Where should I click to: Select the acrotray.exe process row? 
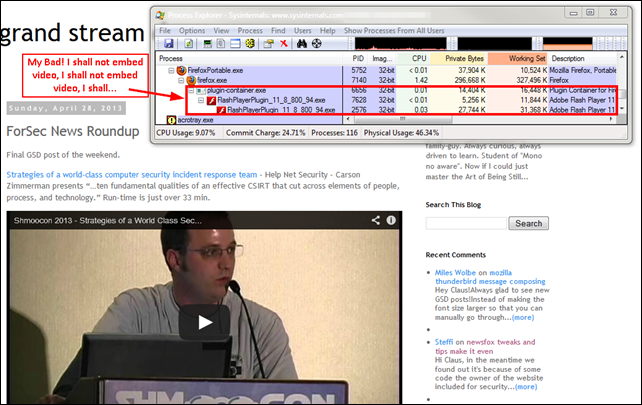pyautogui.click(x=249, y=120)
